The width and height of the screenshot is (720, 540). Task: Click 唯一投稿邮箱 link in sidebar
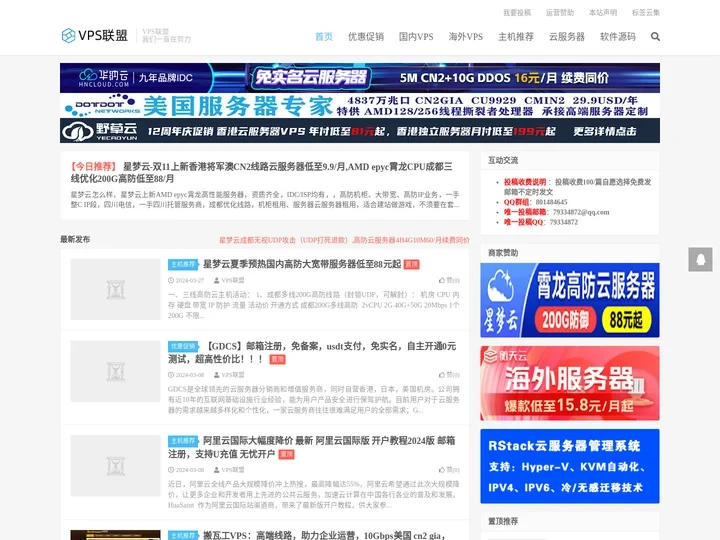(x=525, y=212)
